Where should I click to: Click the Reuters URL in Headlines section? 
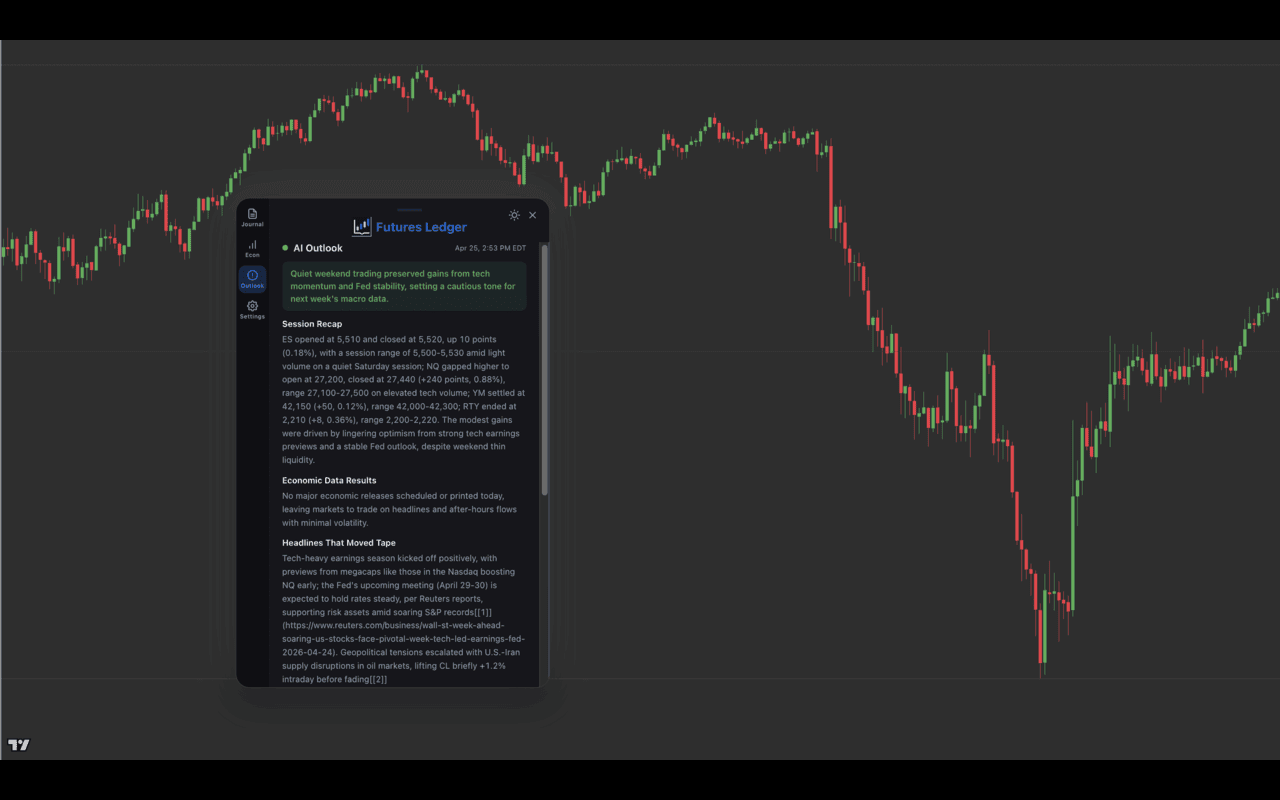pyautogui.click(x=403, y=638)
